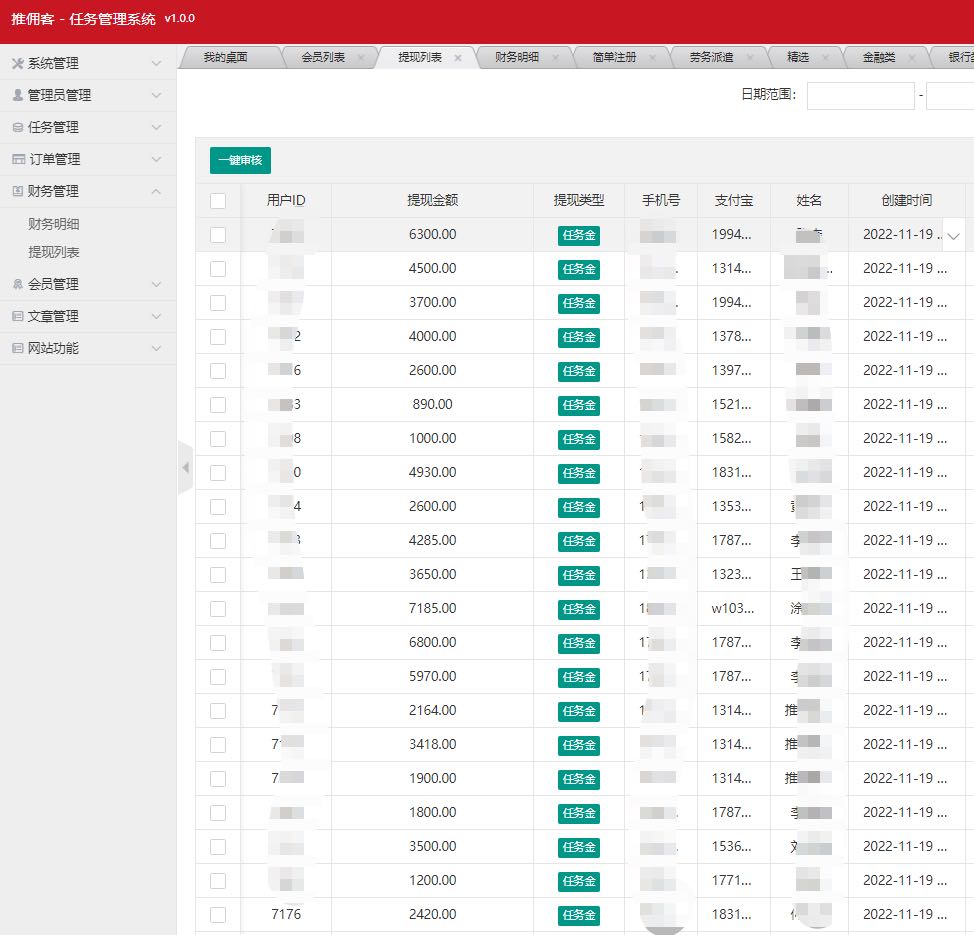Open 提现列表 link in the sidebar
Image resolution: width=974 pixels, height=935 pixels.
[54, 252]
